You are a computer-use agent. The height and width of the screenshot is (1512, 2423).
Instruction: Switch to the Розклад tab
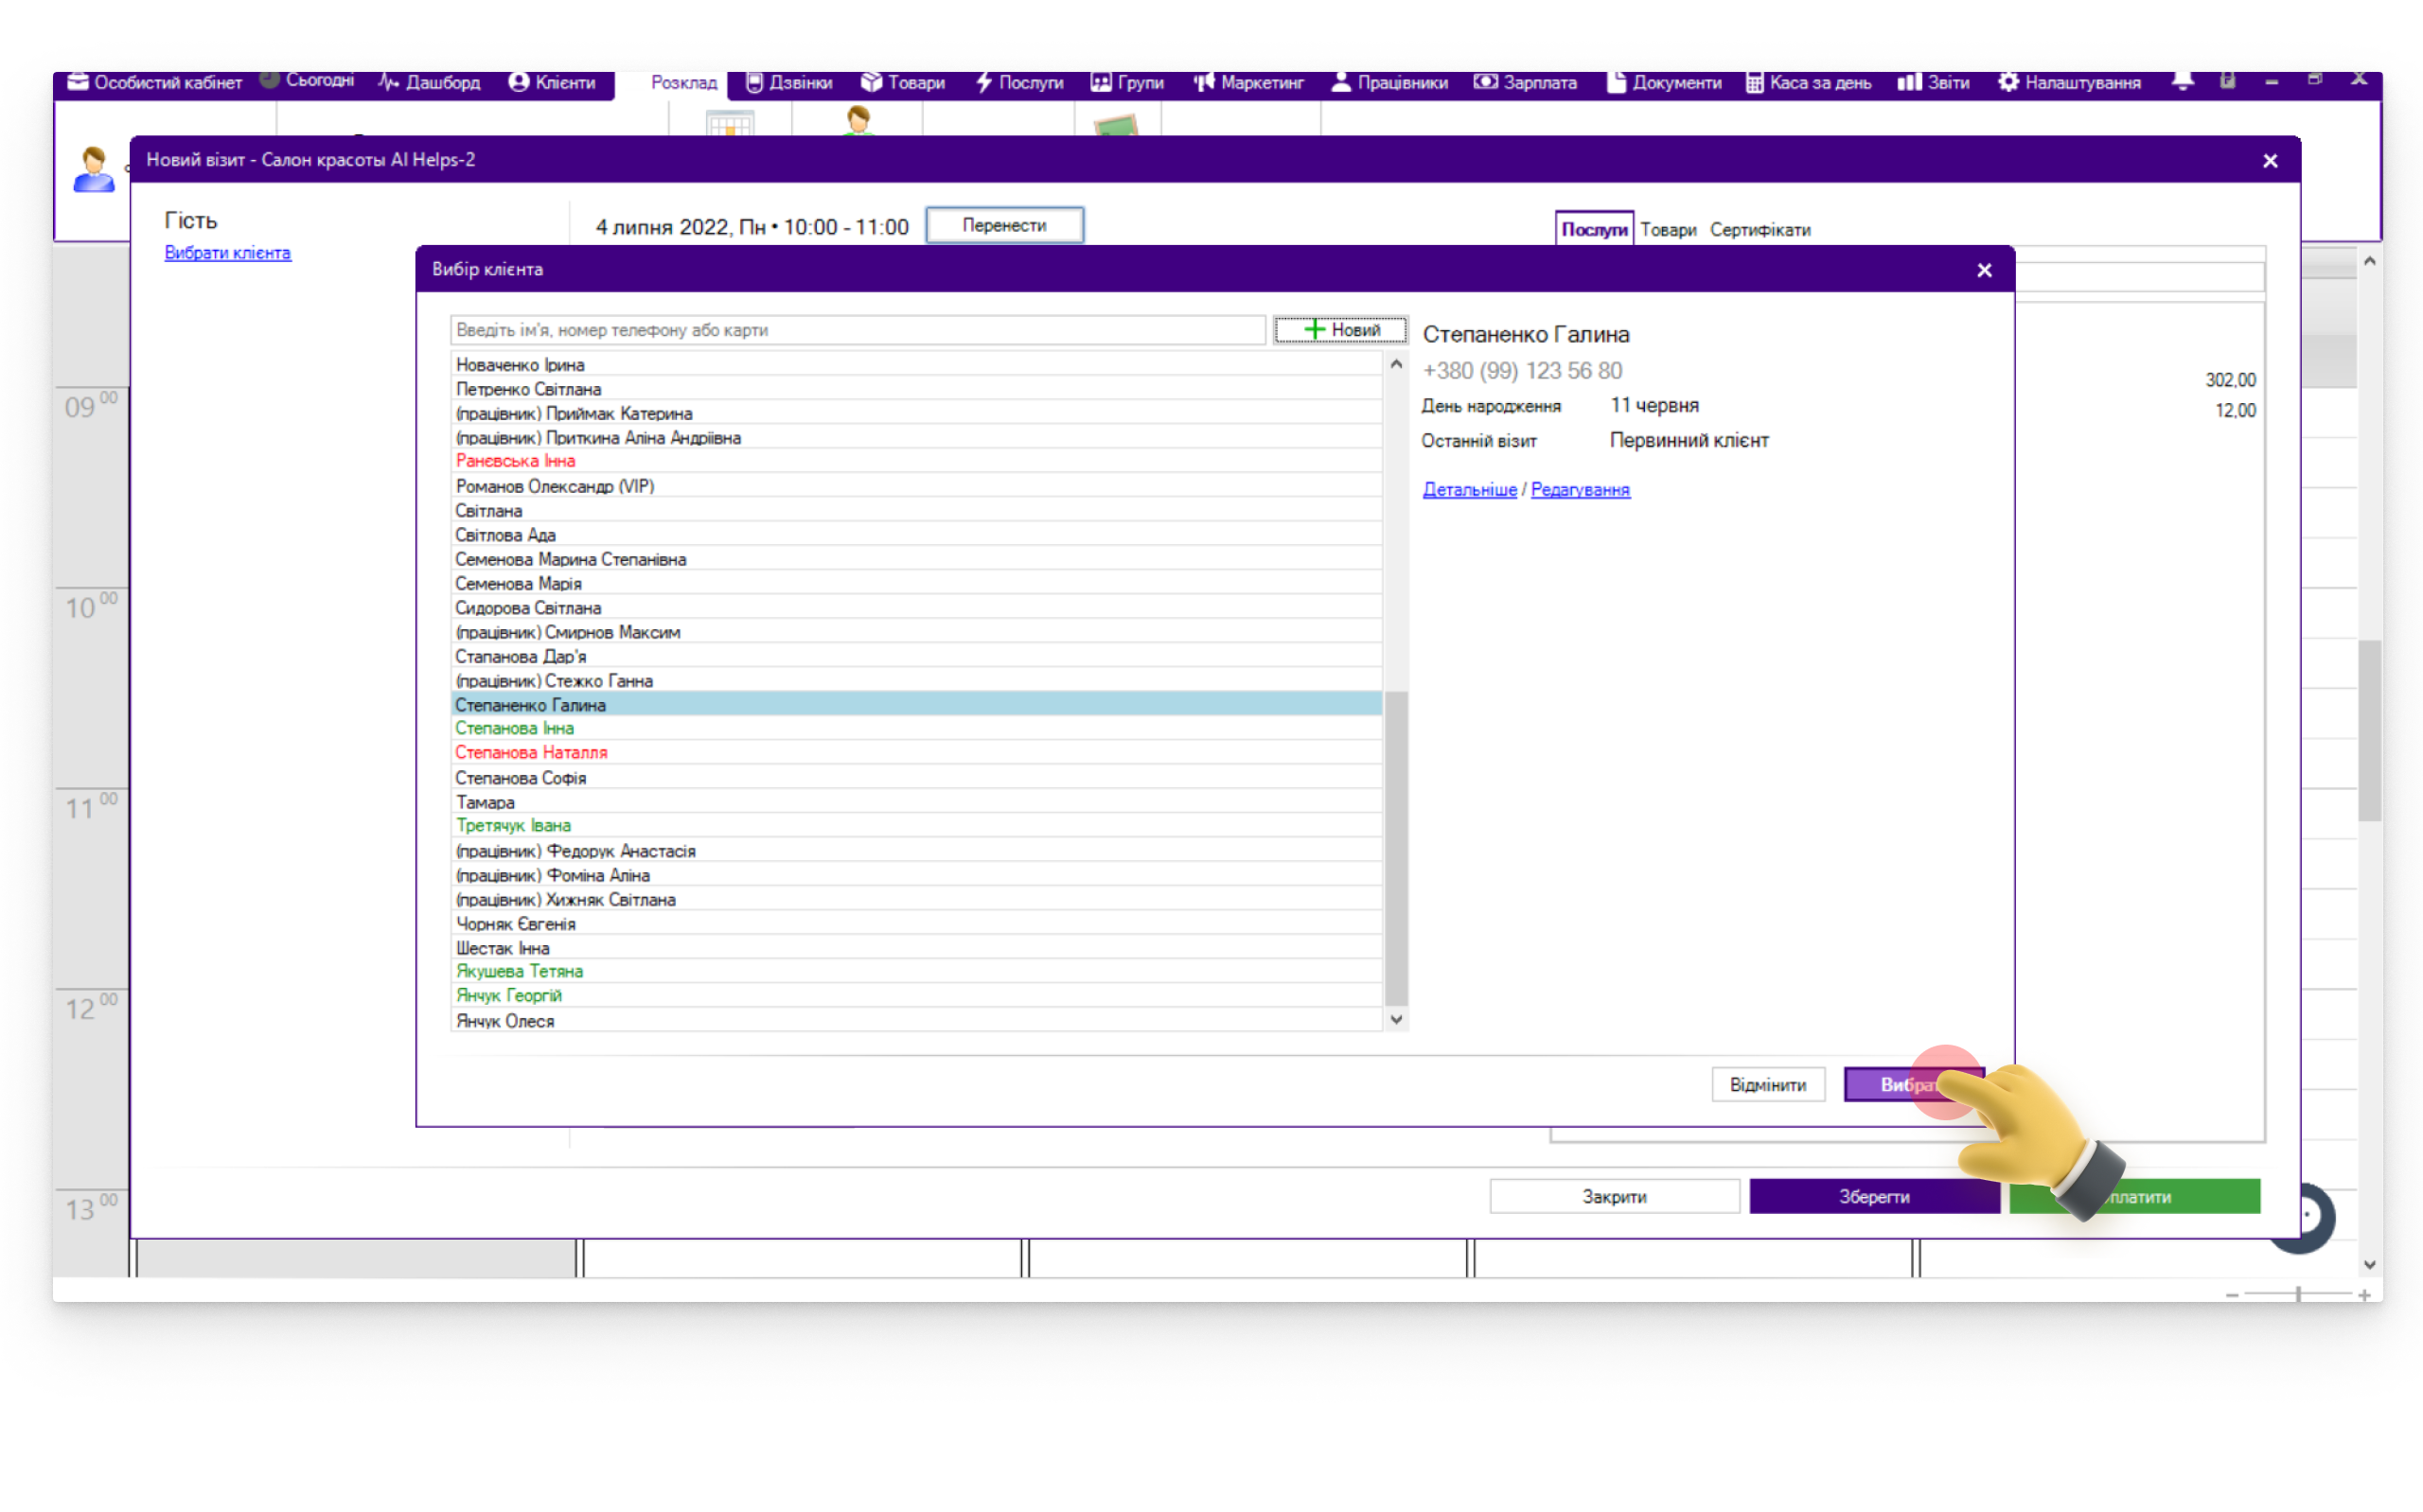coord(684,83)
